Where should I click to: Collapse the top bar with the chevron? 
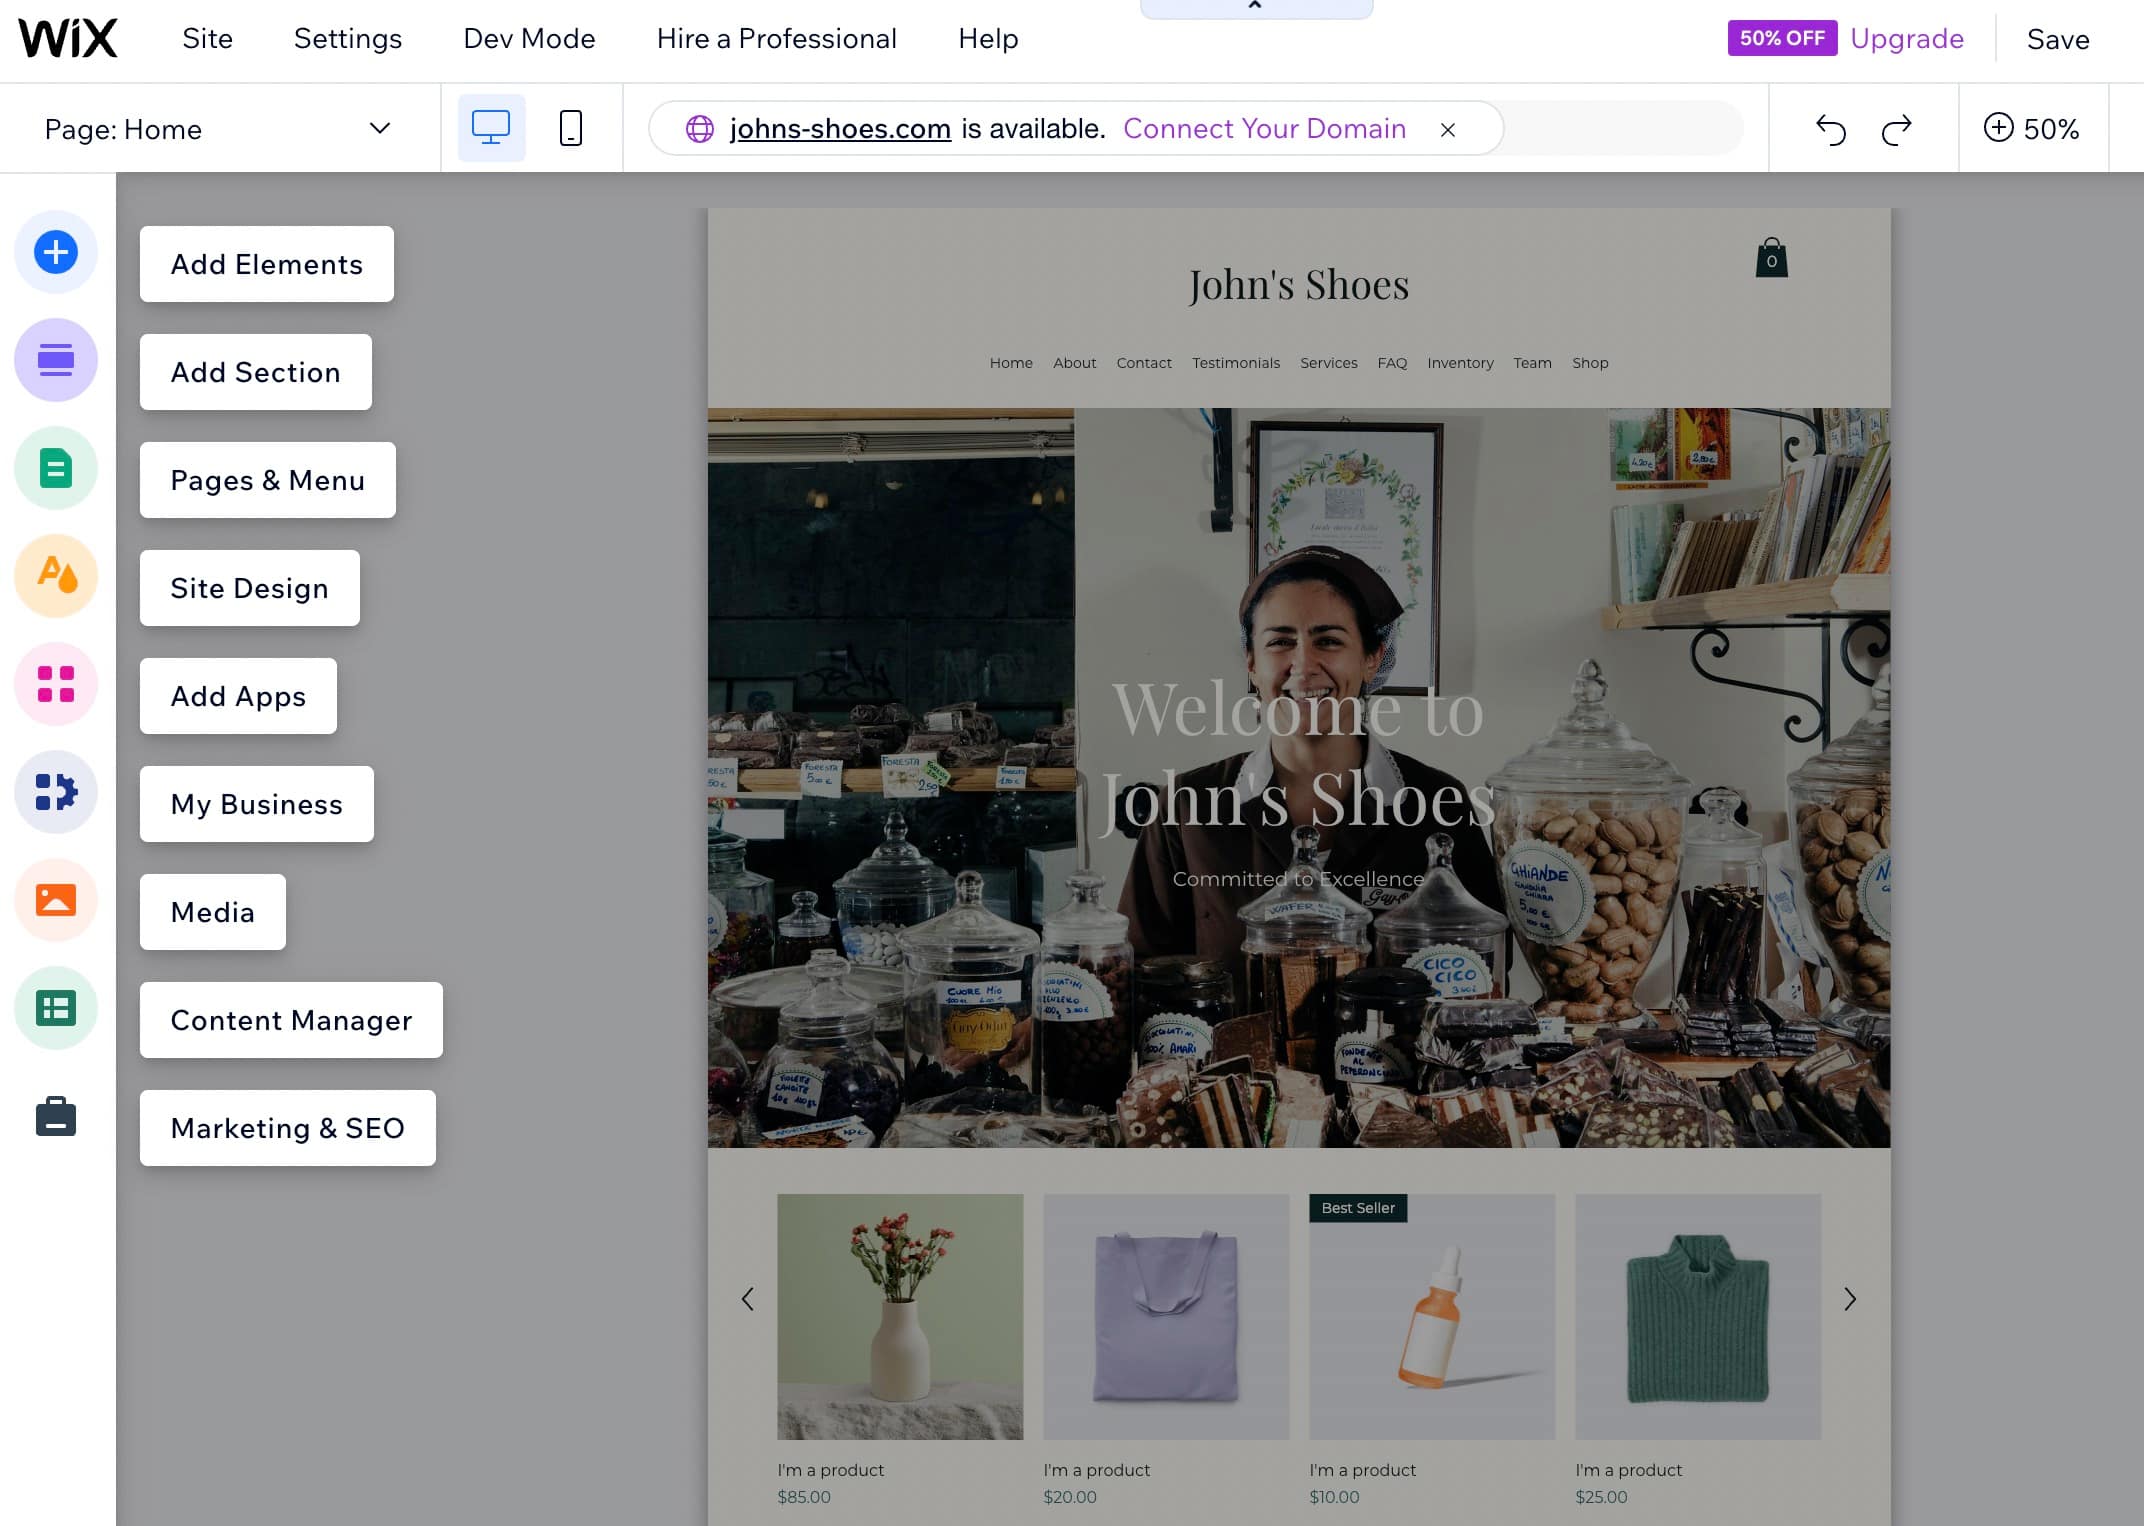tap(1255, 7)
